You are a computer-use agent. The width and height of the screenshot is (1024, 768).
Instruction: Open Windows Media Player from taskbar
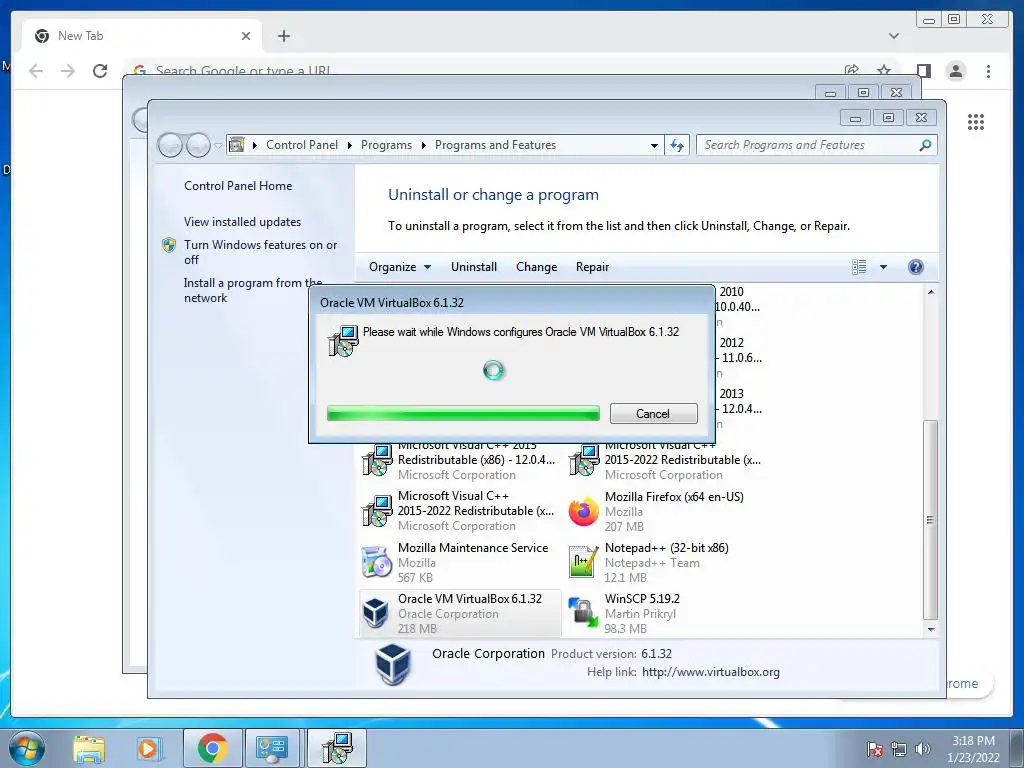tap(148, 748)
